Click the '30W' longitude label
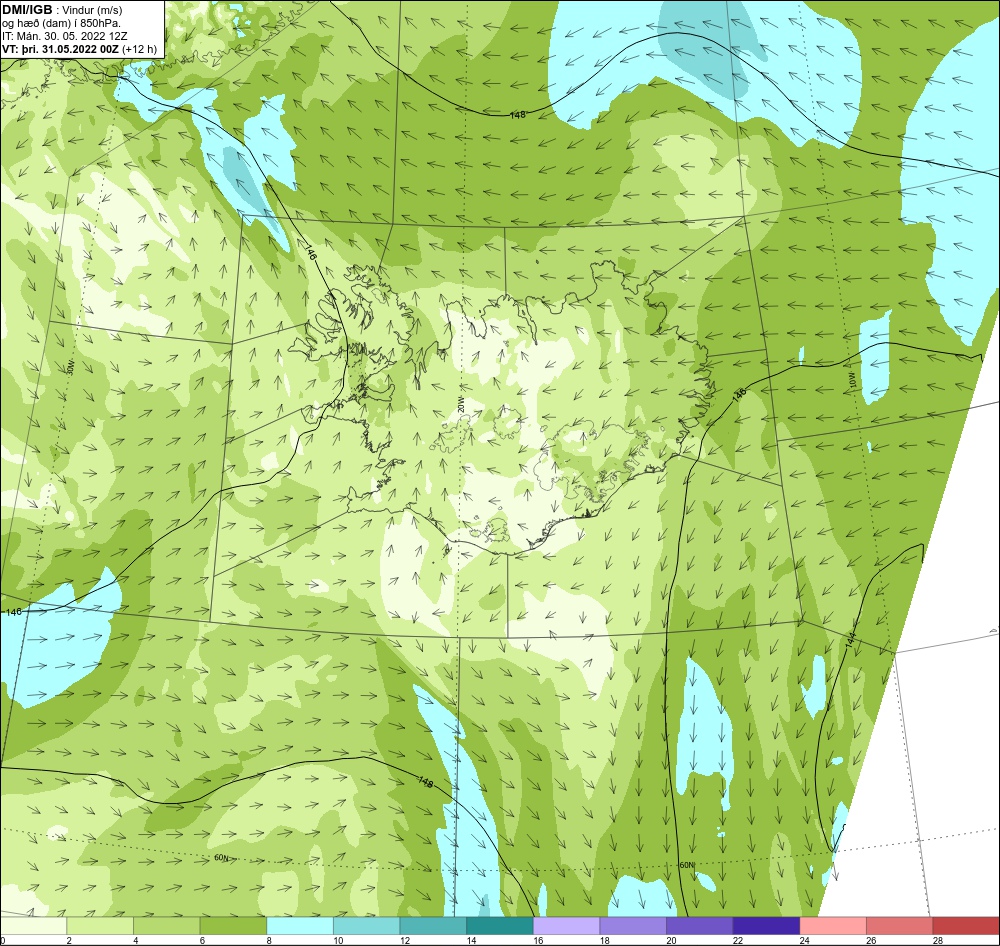This screenshot has width=1000, height=946. point(71,366)
